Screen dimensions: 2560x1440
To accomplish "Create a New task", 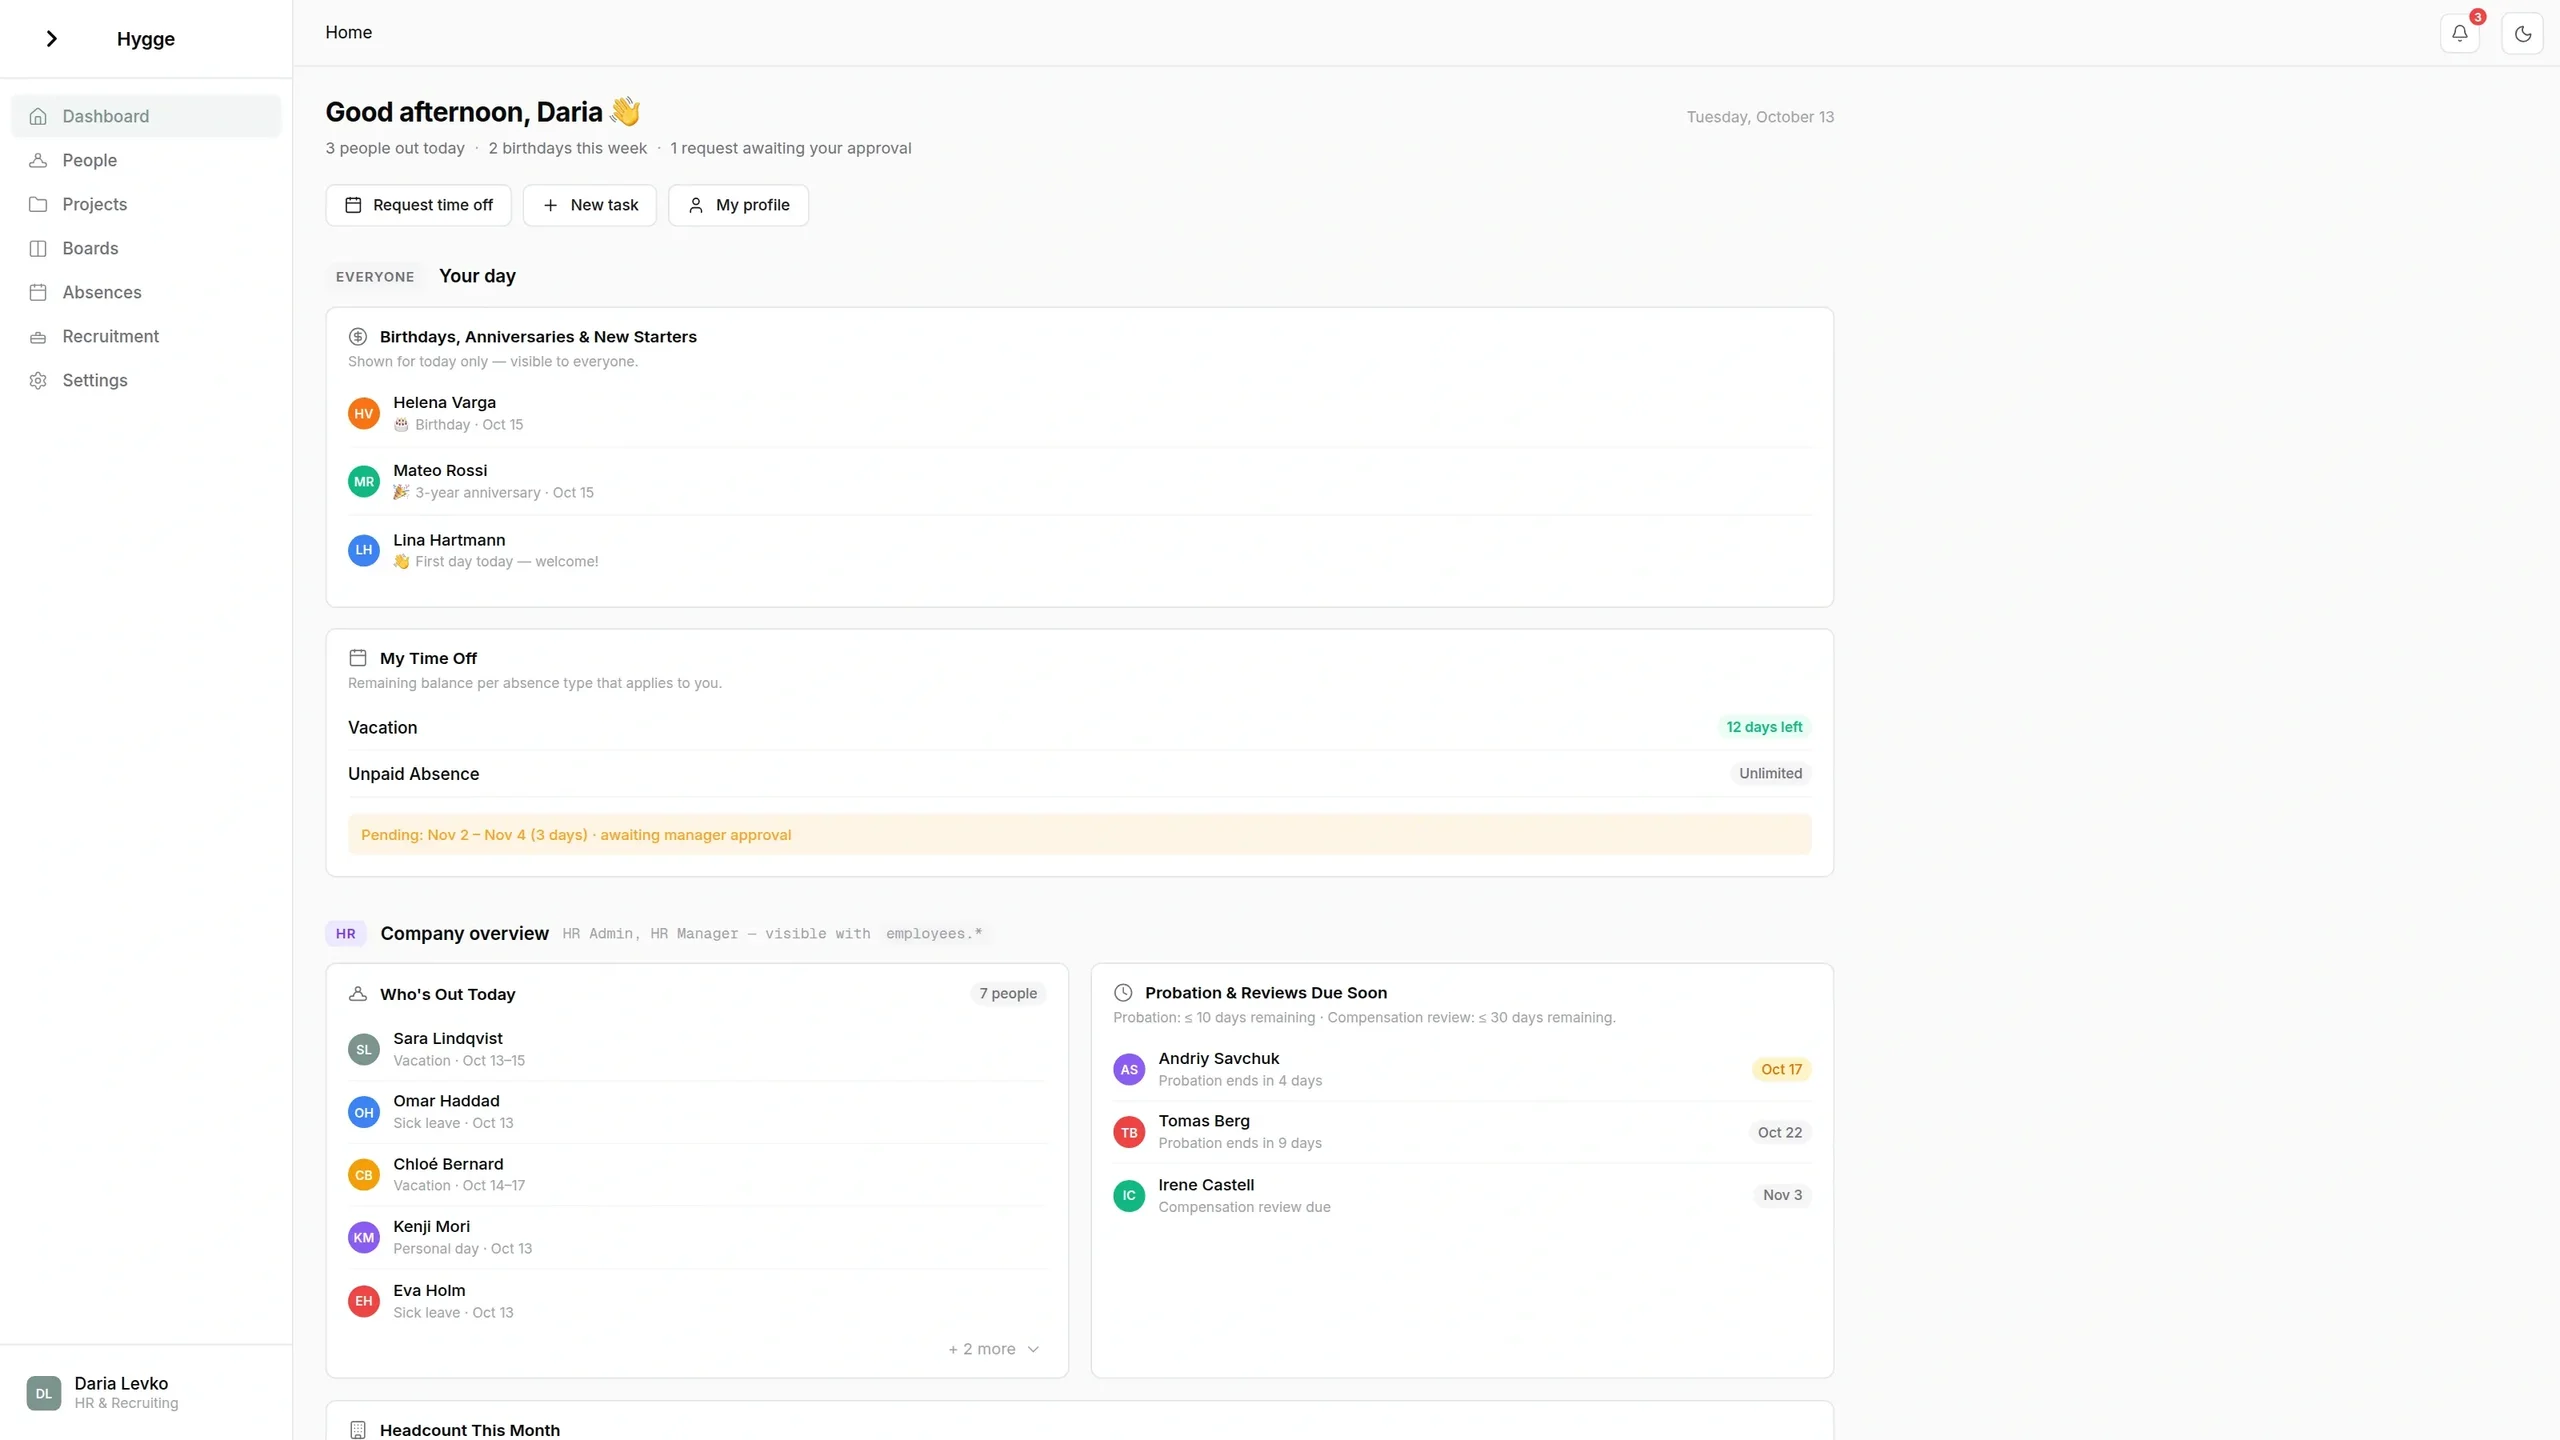I will tap(589, 205).
